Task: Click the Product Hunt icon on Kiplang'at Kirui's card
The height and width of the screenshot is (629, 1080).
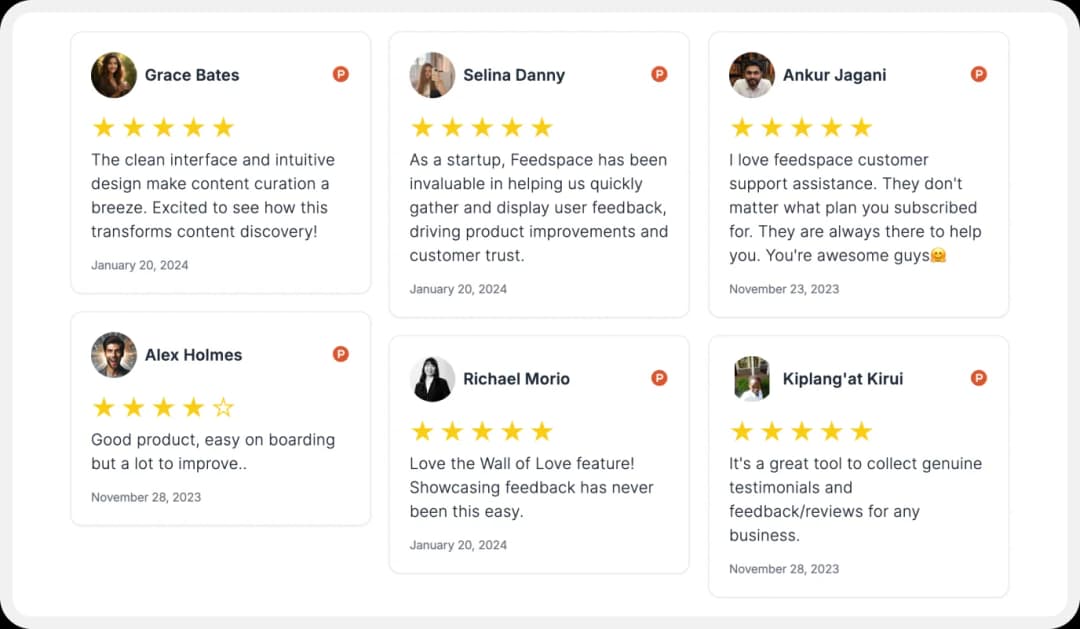Action: (x=978, y=378)
